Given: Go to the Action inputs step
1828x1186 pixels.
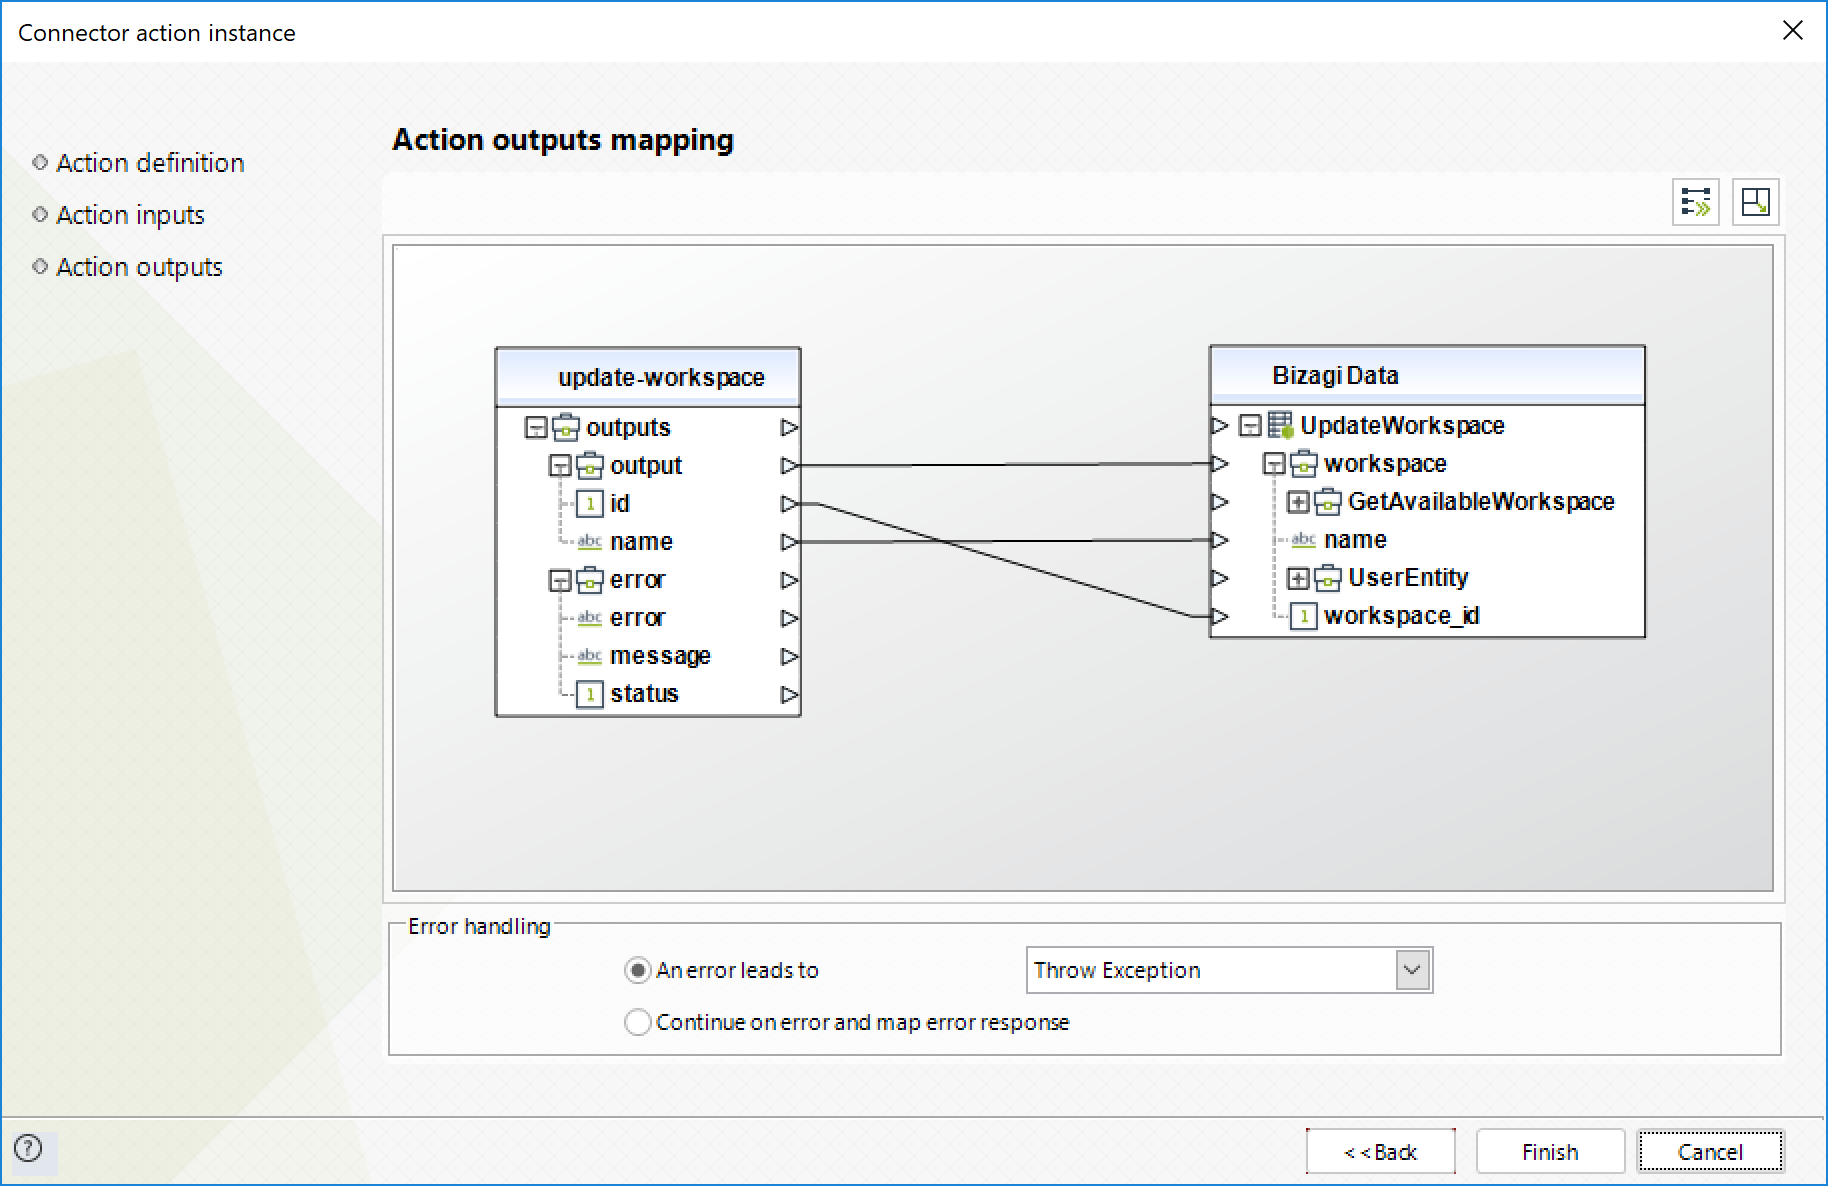Looking at the screenshot, I should click(130, 215).
